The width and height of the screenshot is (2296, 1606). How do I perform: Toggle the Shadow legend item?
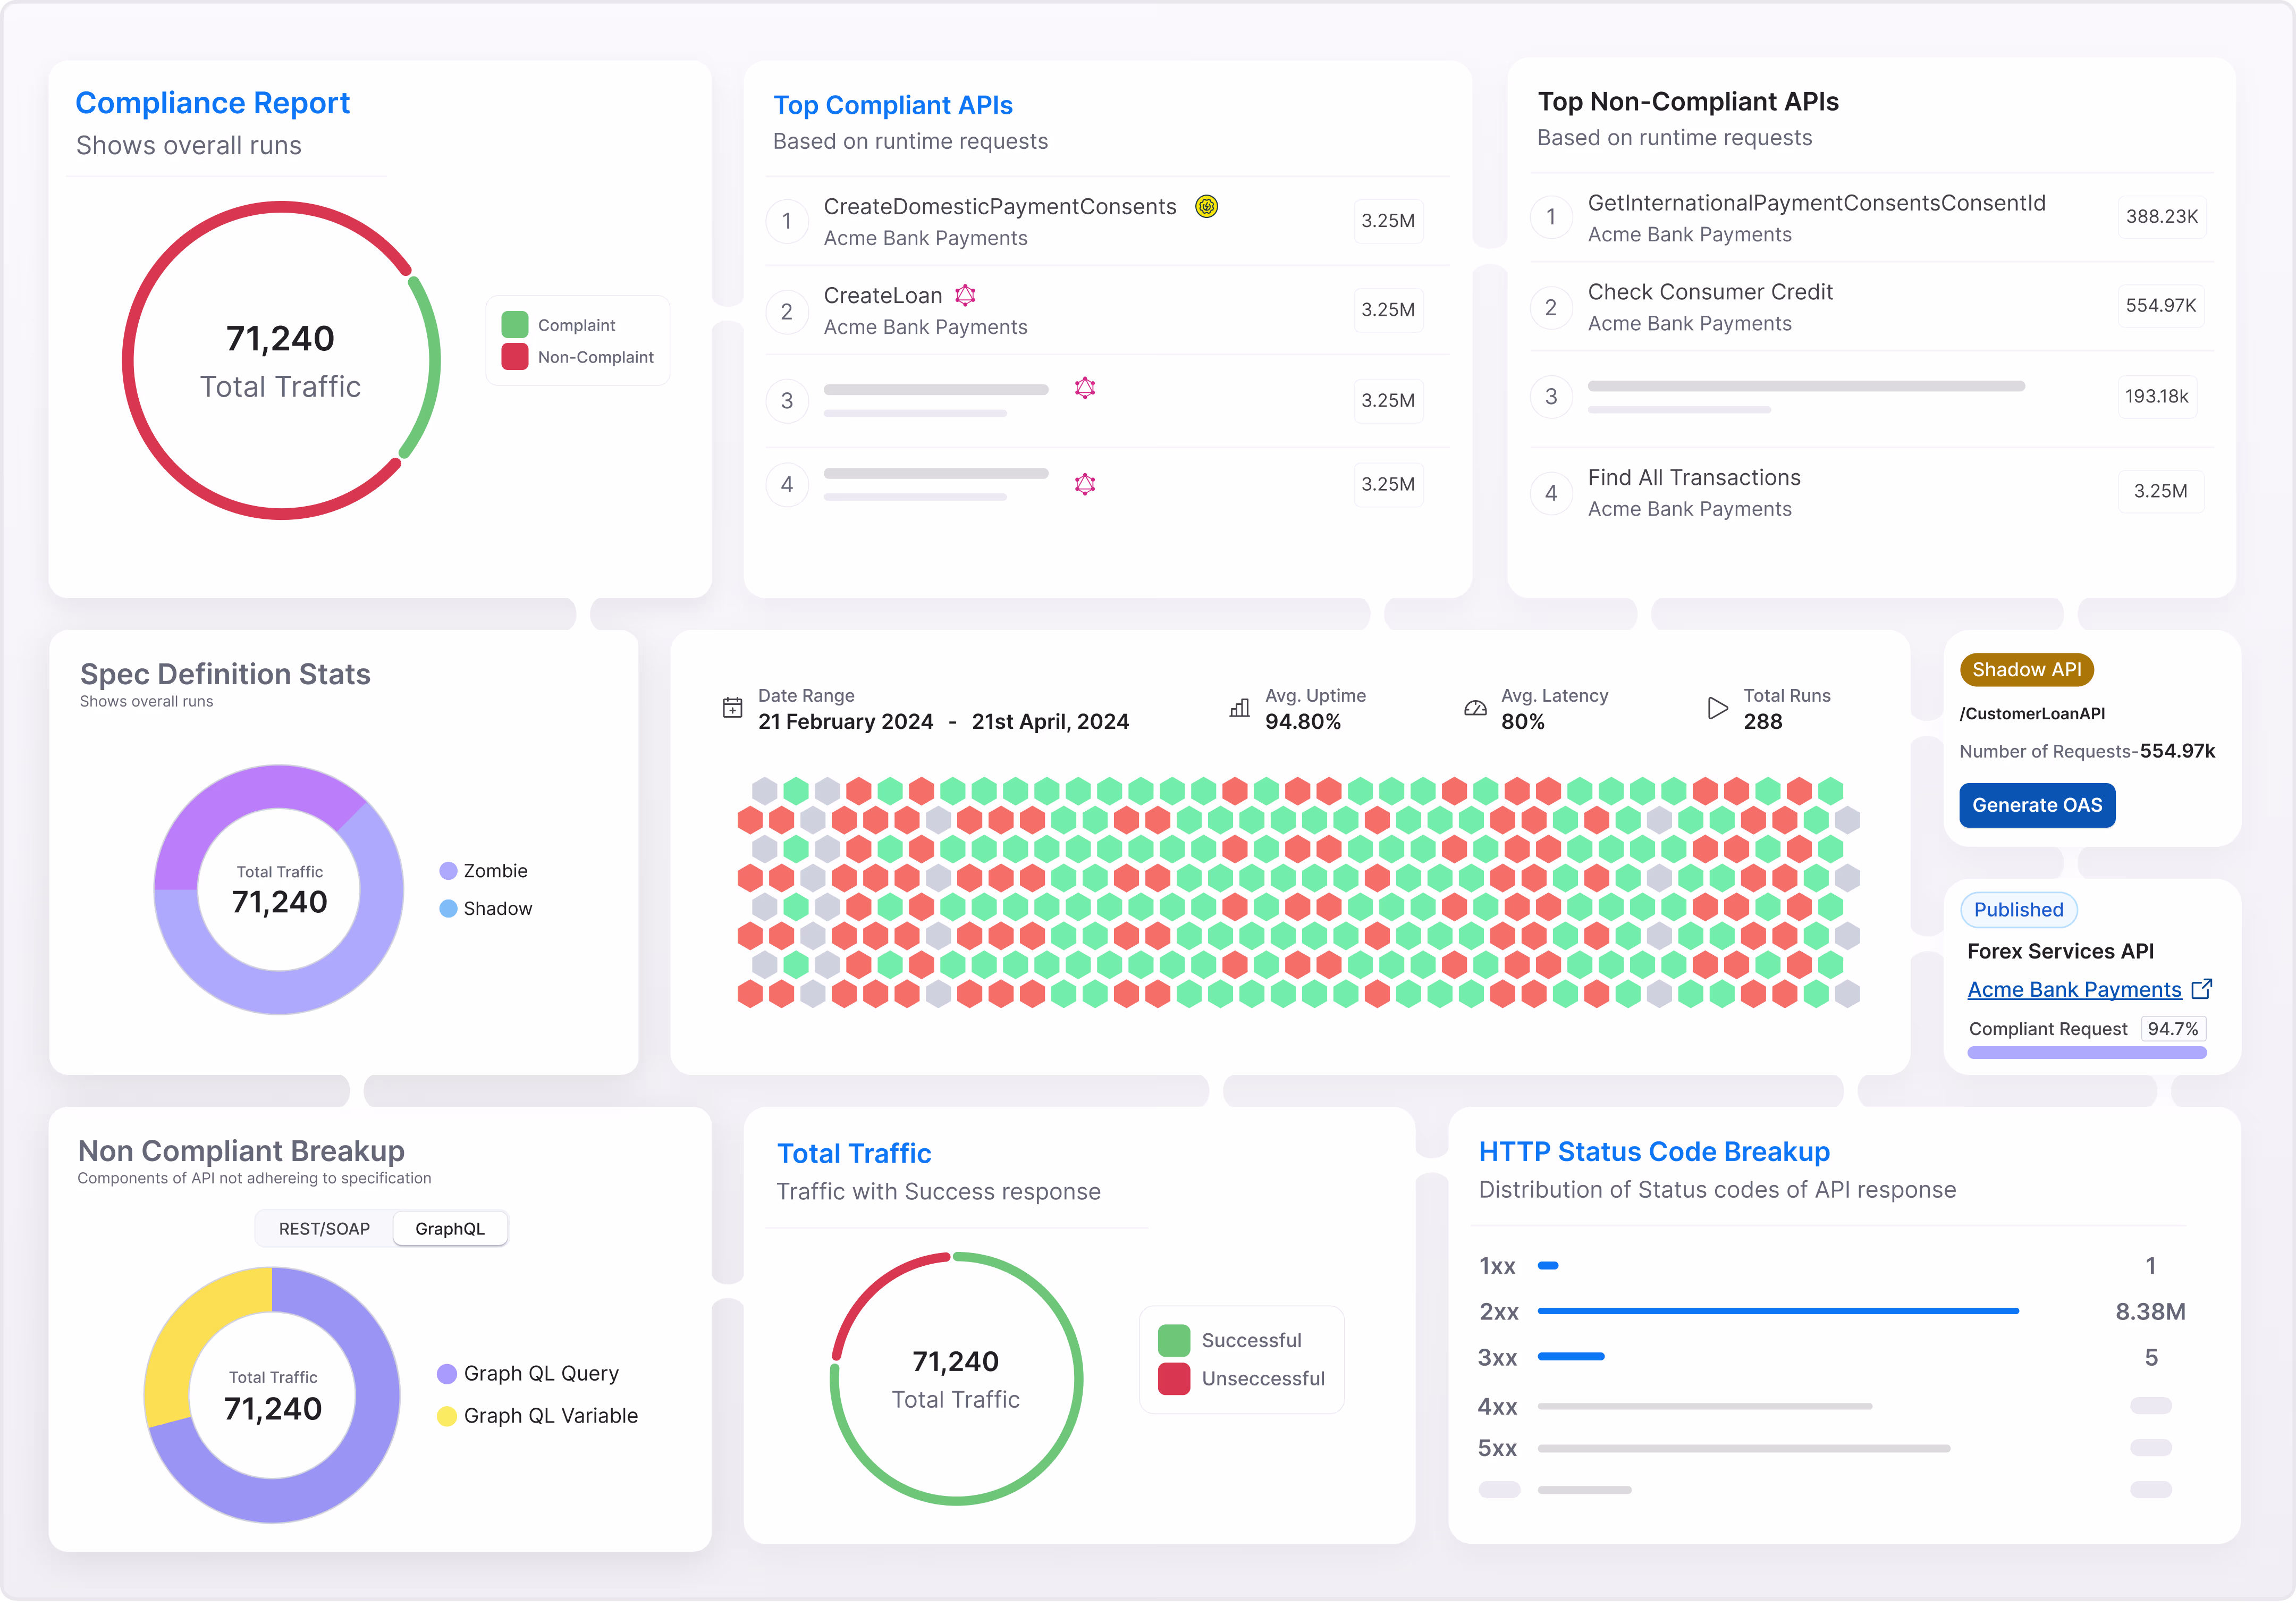coord(486,908)
